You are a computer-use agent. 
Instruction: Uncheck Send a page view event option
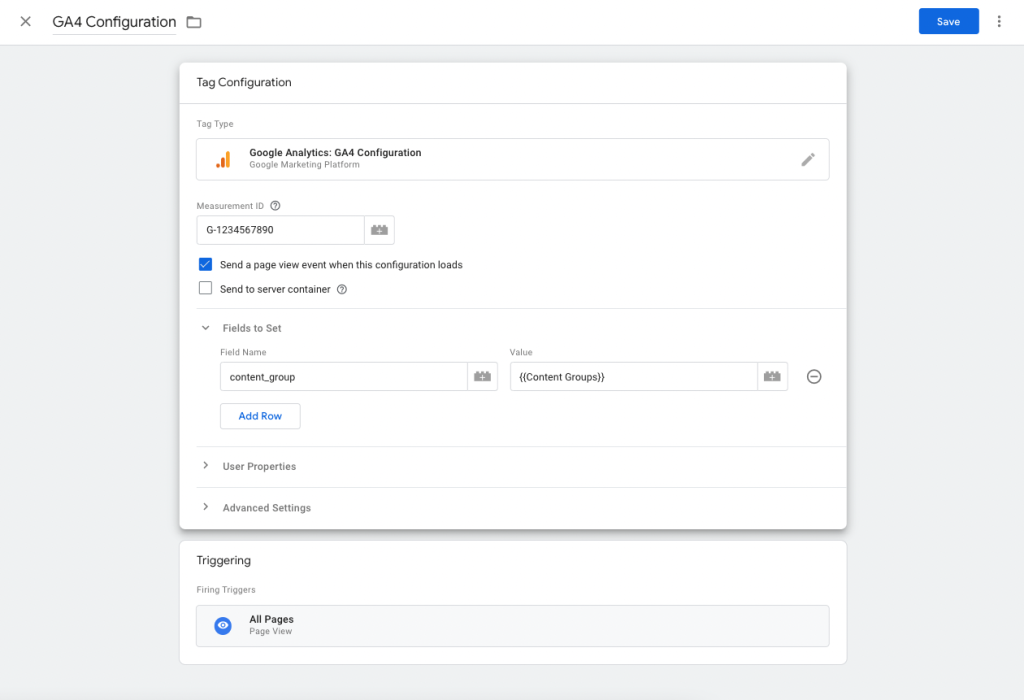(x=205, y=264)
